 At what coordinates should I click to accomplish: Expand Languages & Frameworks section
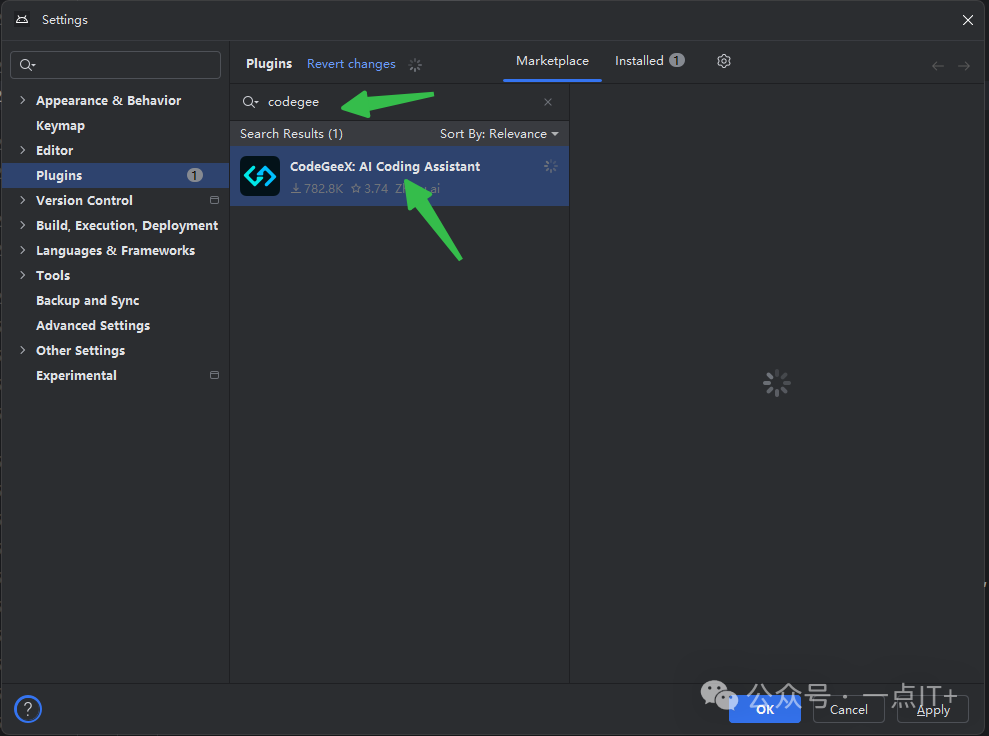click(23, 250)
